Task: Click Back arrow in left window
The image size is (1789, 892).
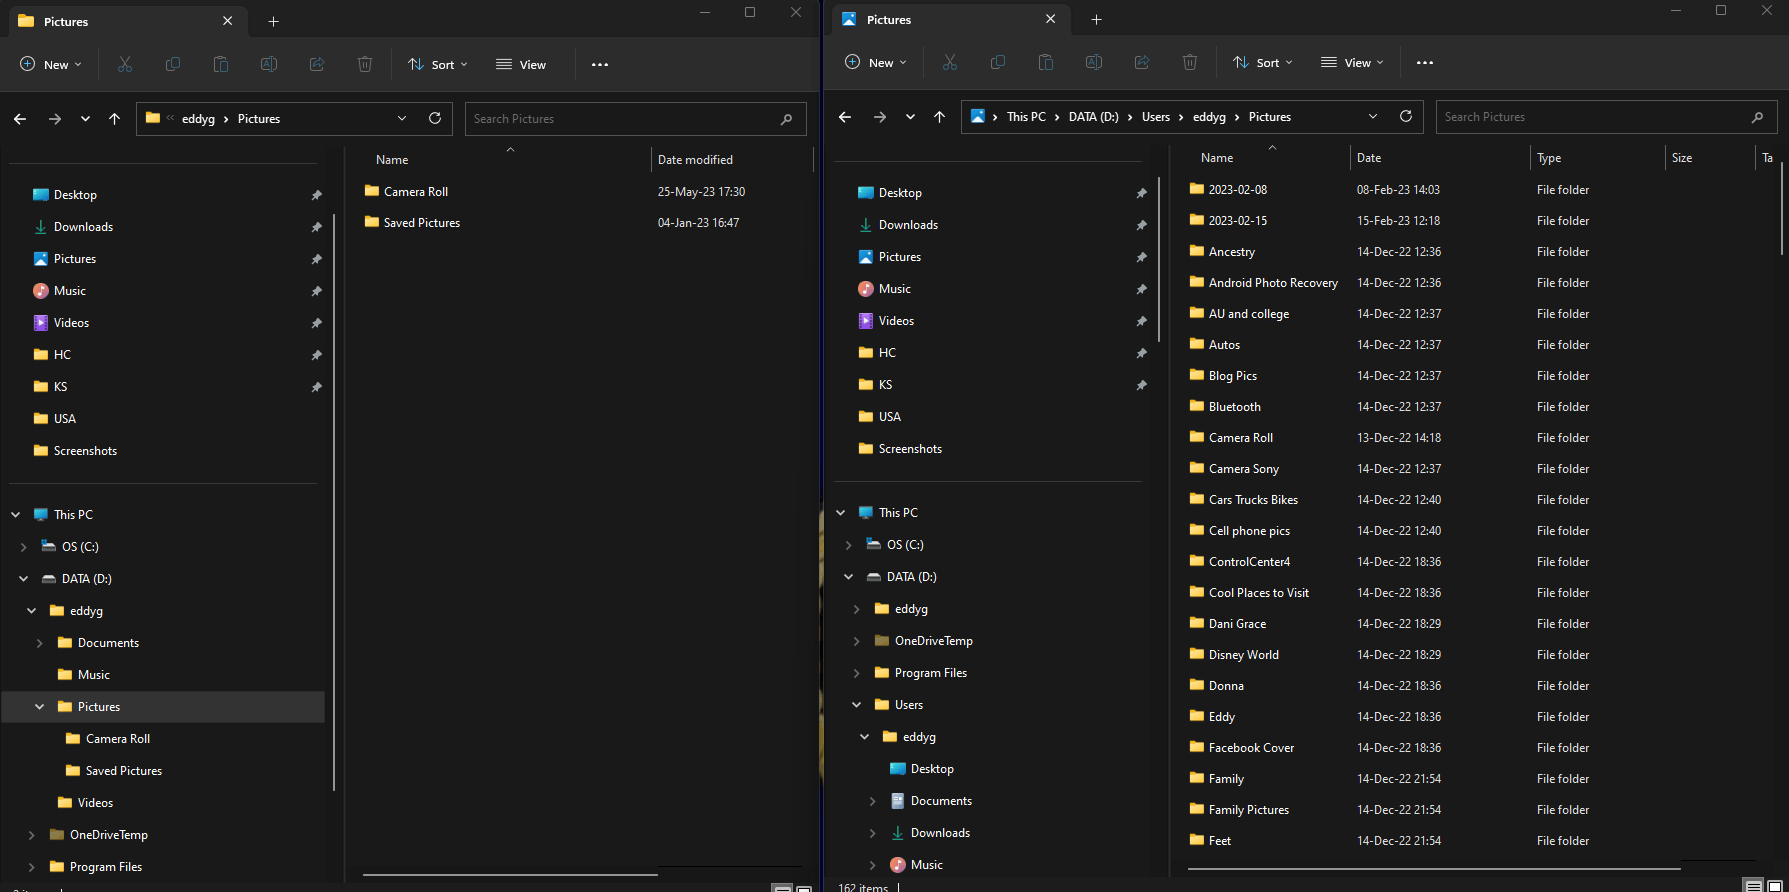Action: [20, 119]
